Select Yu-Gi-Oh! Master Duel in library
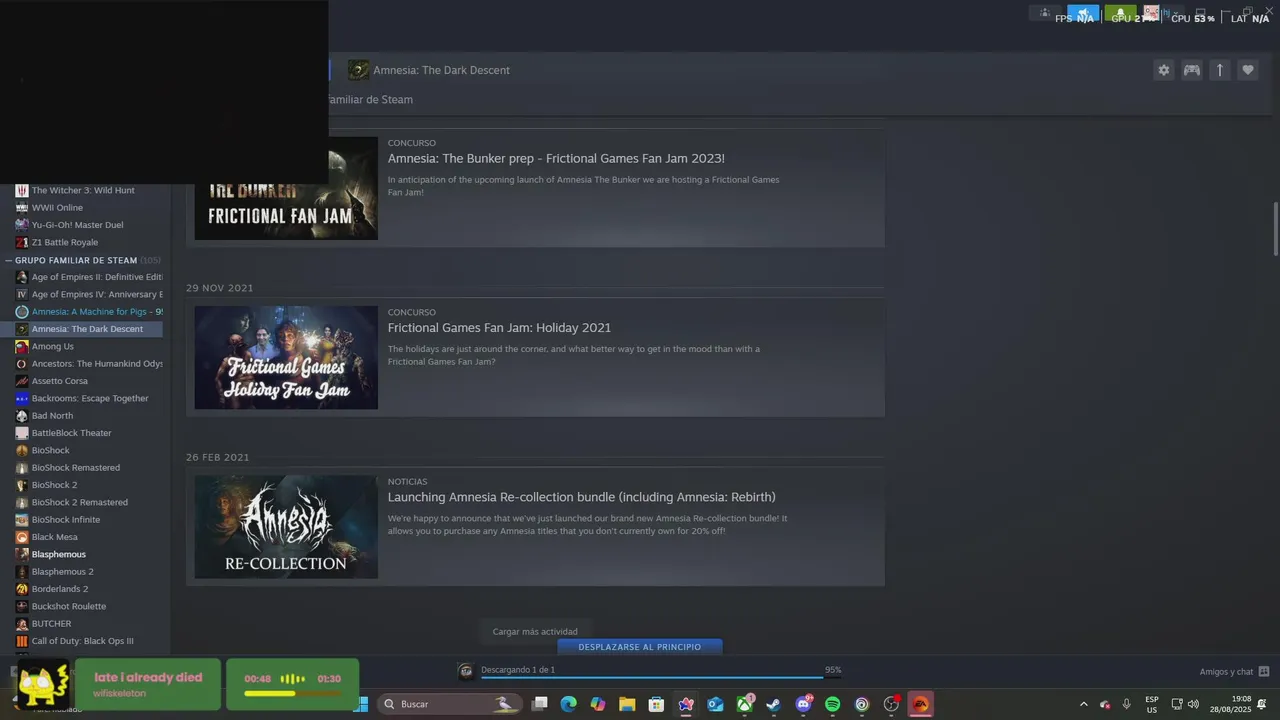 [77, 225]
